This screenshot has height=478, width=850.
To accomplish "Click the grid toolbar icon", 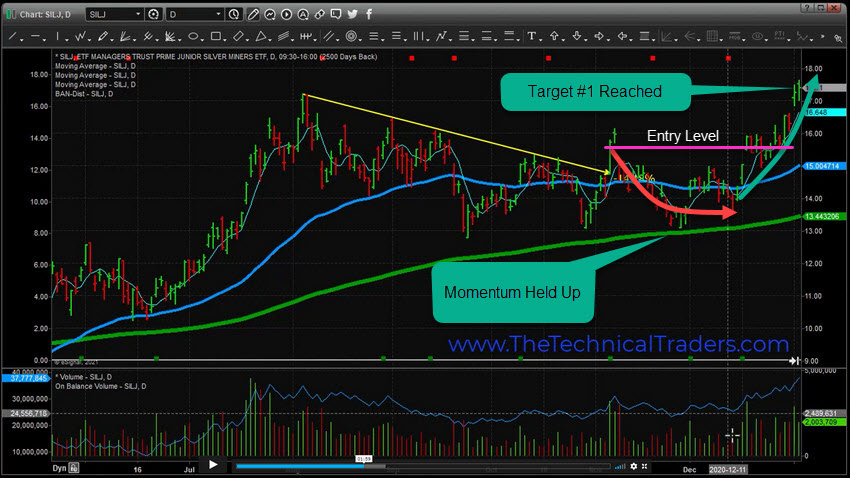I will 712,37.
